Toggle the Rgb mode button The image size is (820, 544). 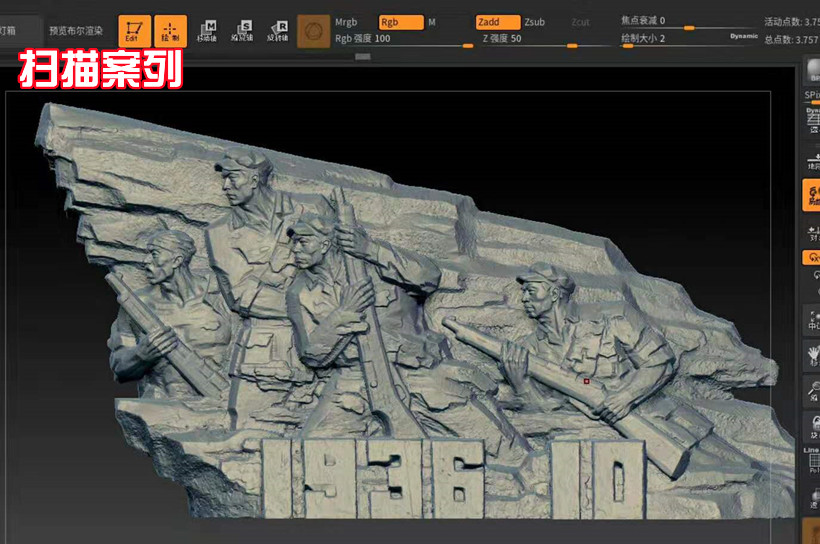point(401,21)
